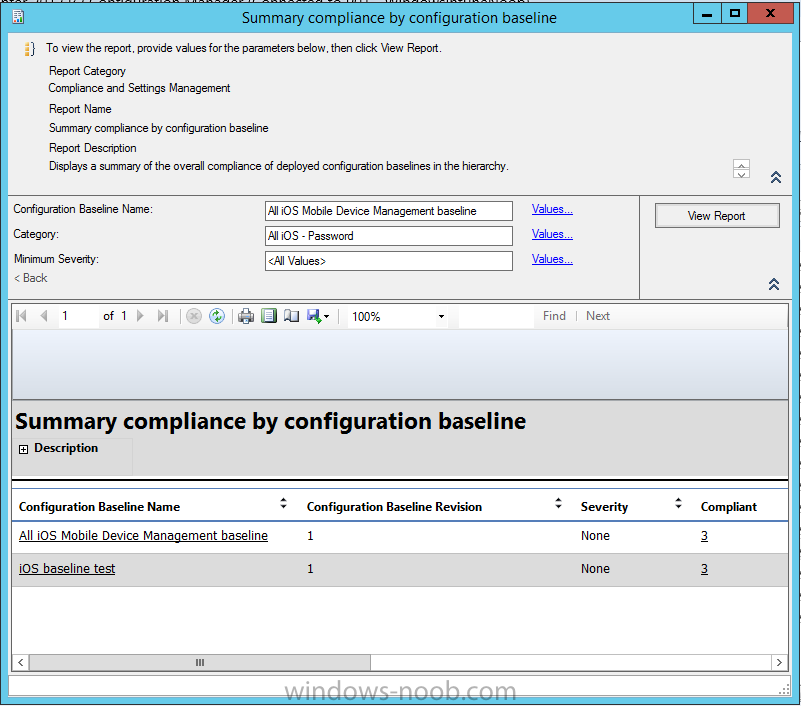Maximize the report window

click(x=735, y=14)
